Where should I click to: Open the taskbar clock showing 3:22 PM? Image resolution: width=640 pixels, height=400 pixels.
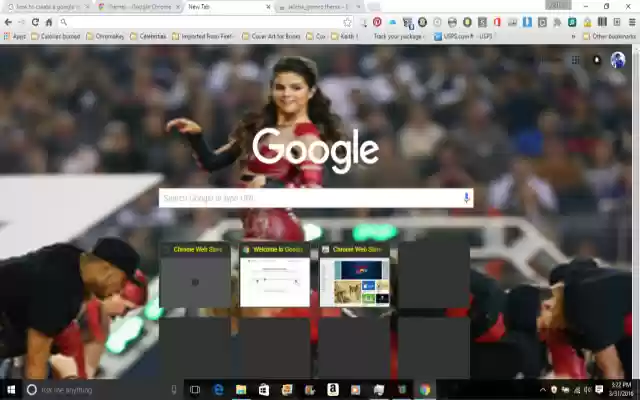coord(620,390)
